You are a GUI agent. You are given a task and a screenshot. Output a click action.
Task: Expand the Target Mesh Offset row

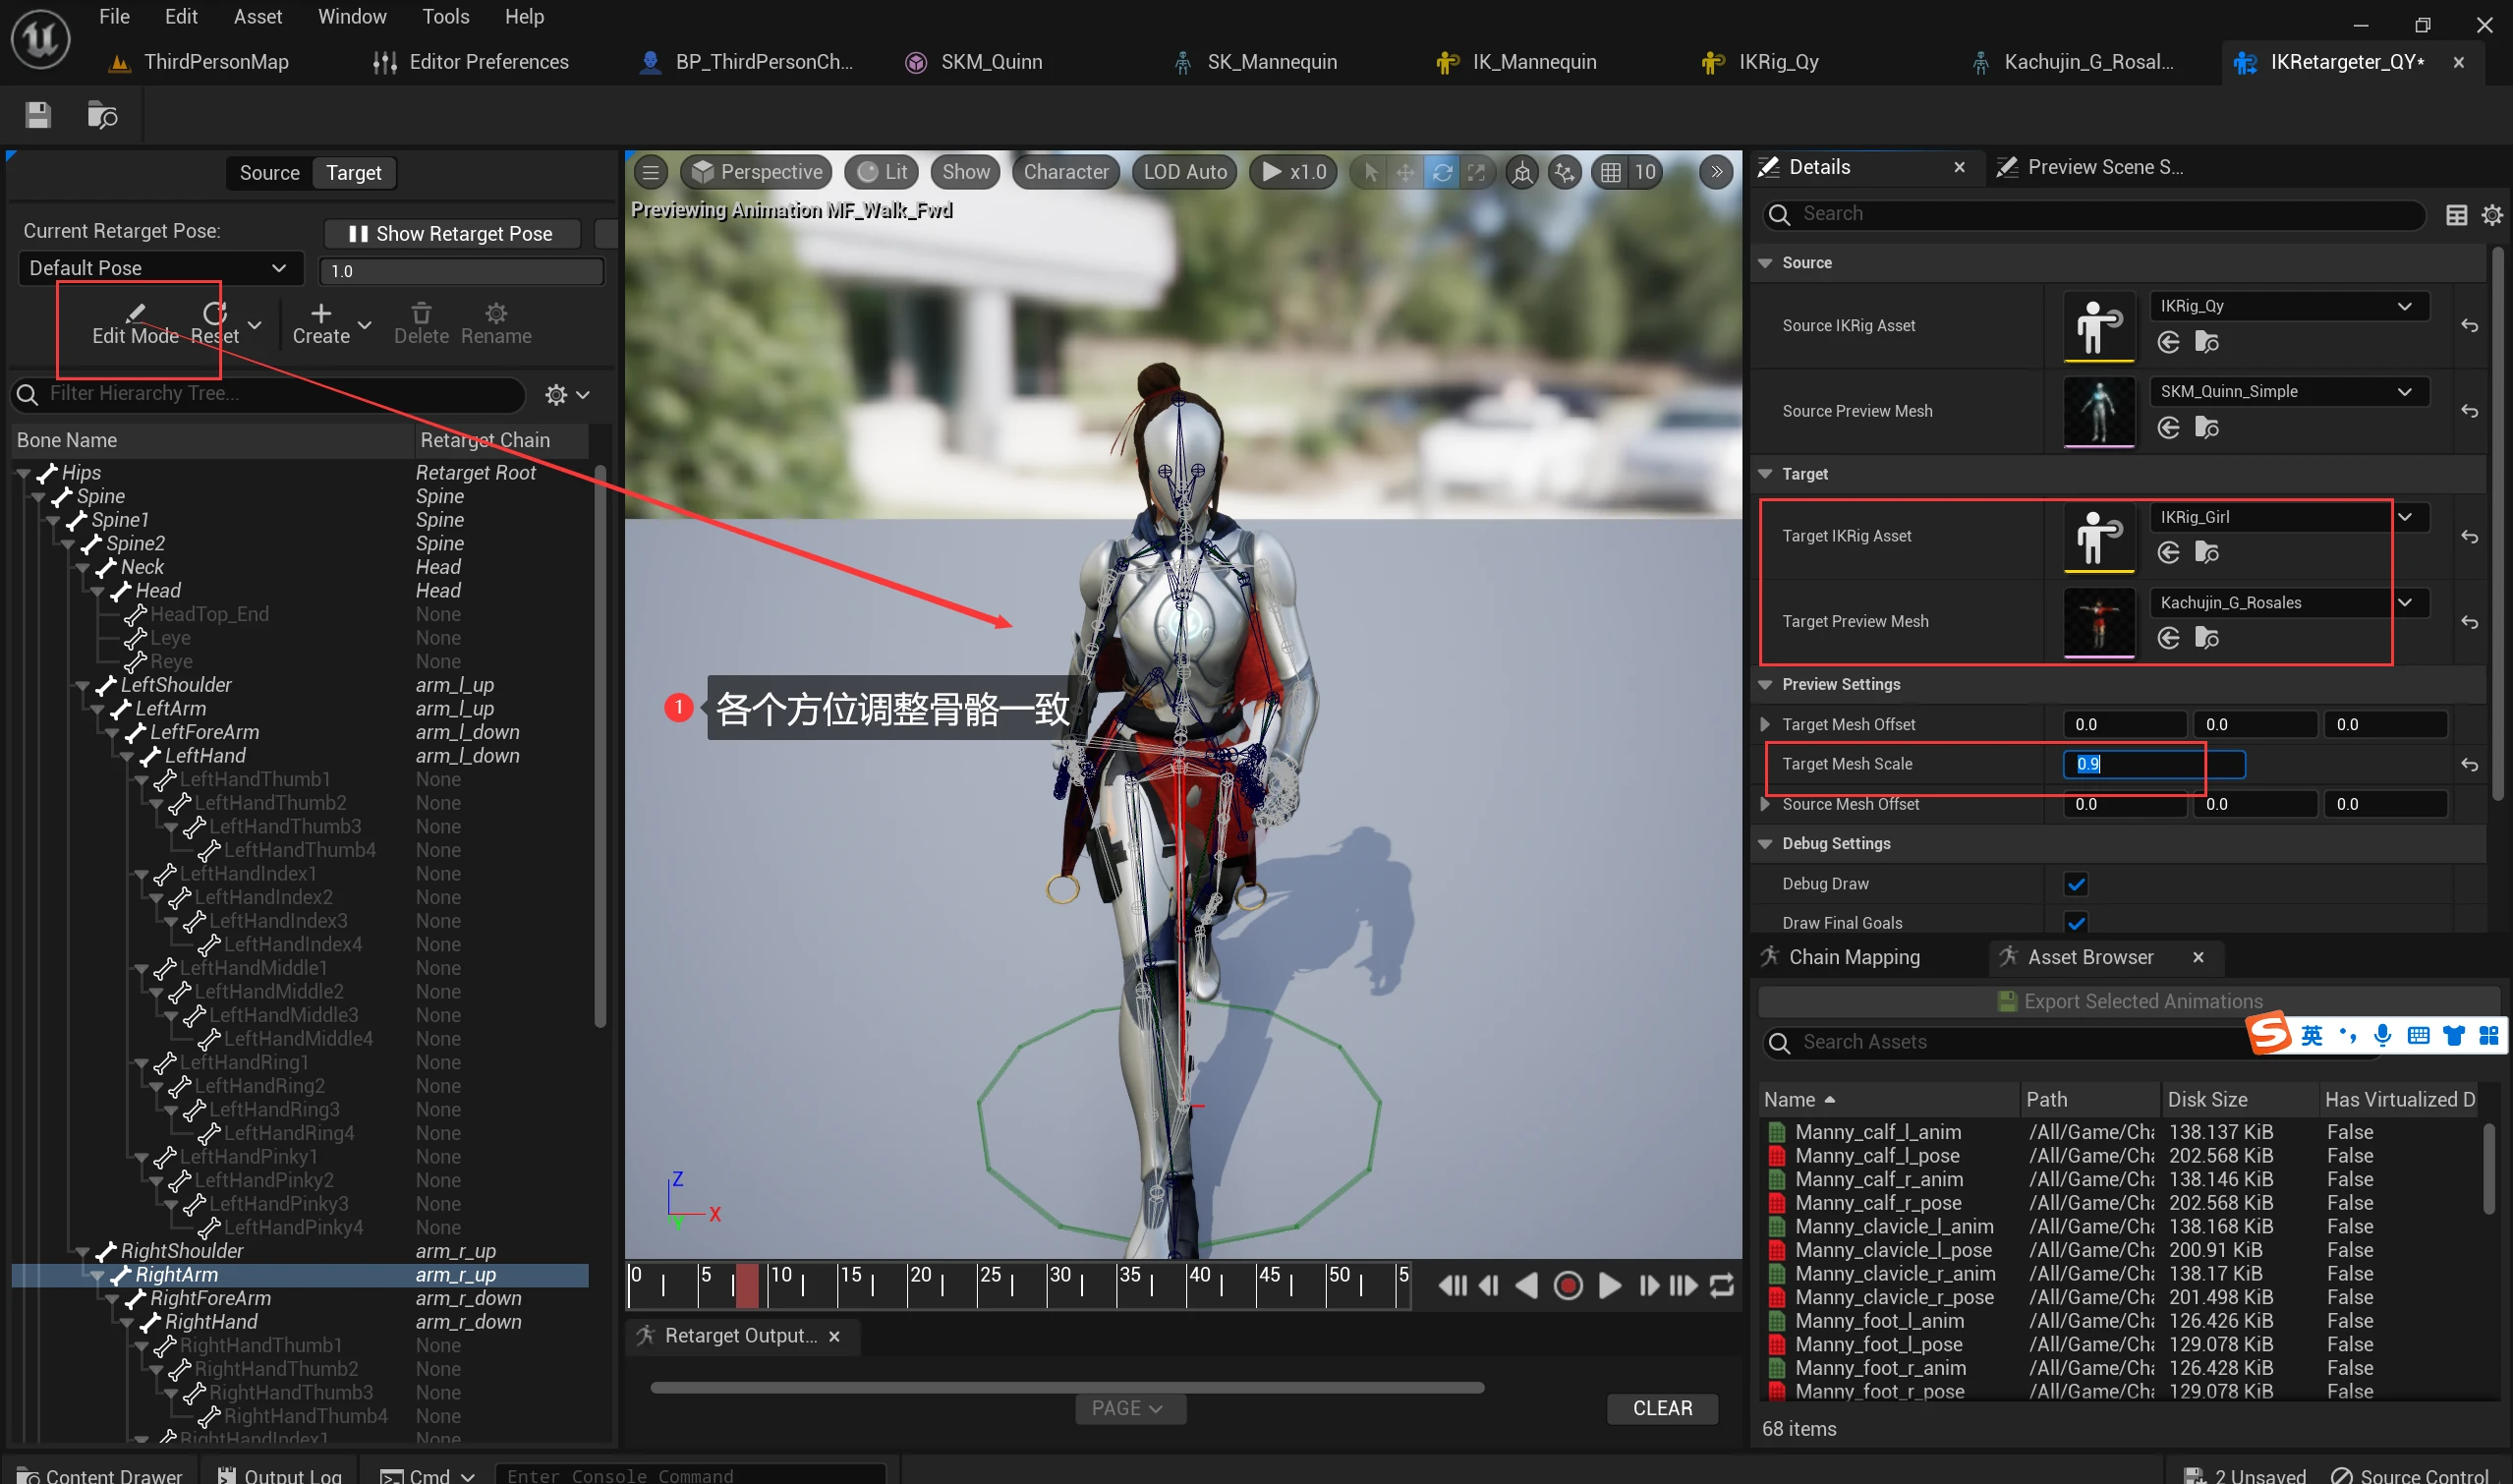pos(1764,724)
